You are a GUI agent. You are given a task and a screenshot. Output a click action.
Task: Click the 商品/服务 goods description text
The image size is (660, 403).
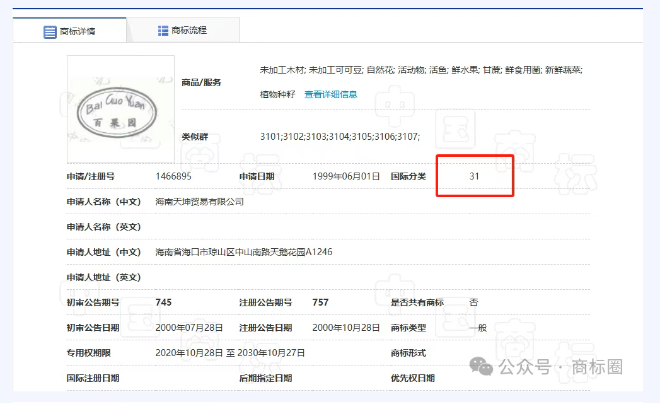point(420,70)
